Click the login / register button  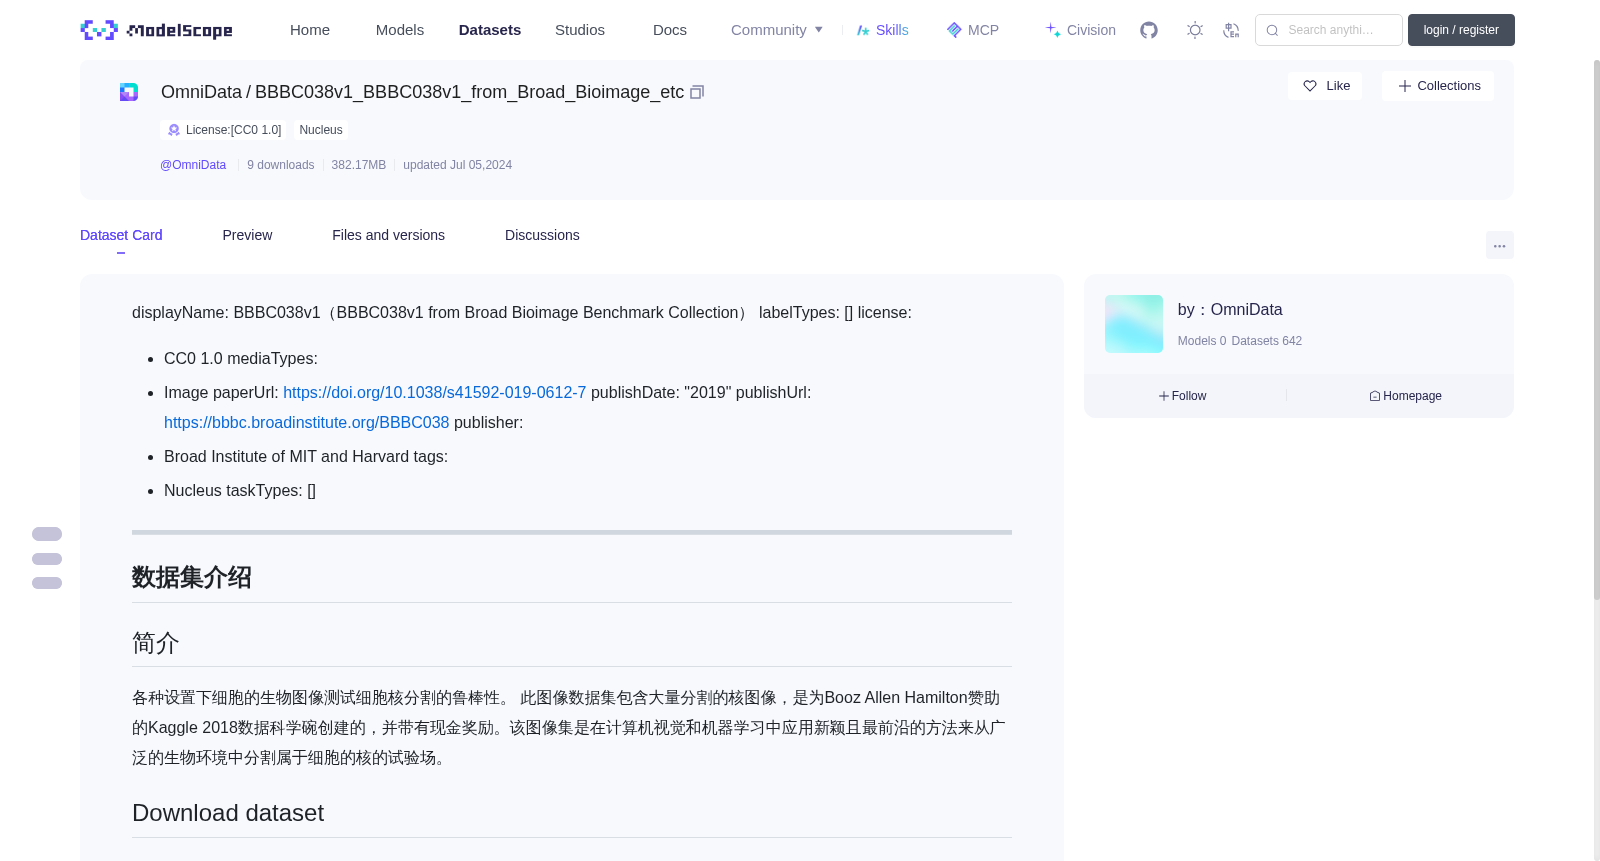(x=1461, y=30)
